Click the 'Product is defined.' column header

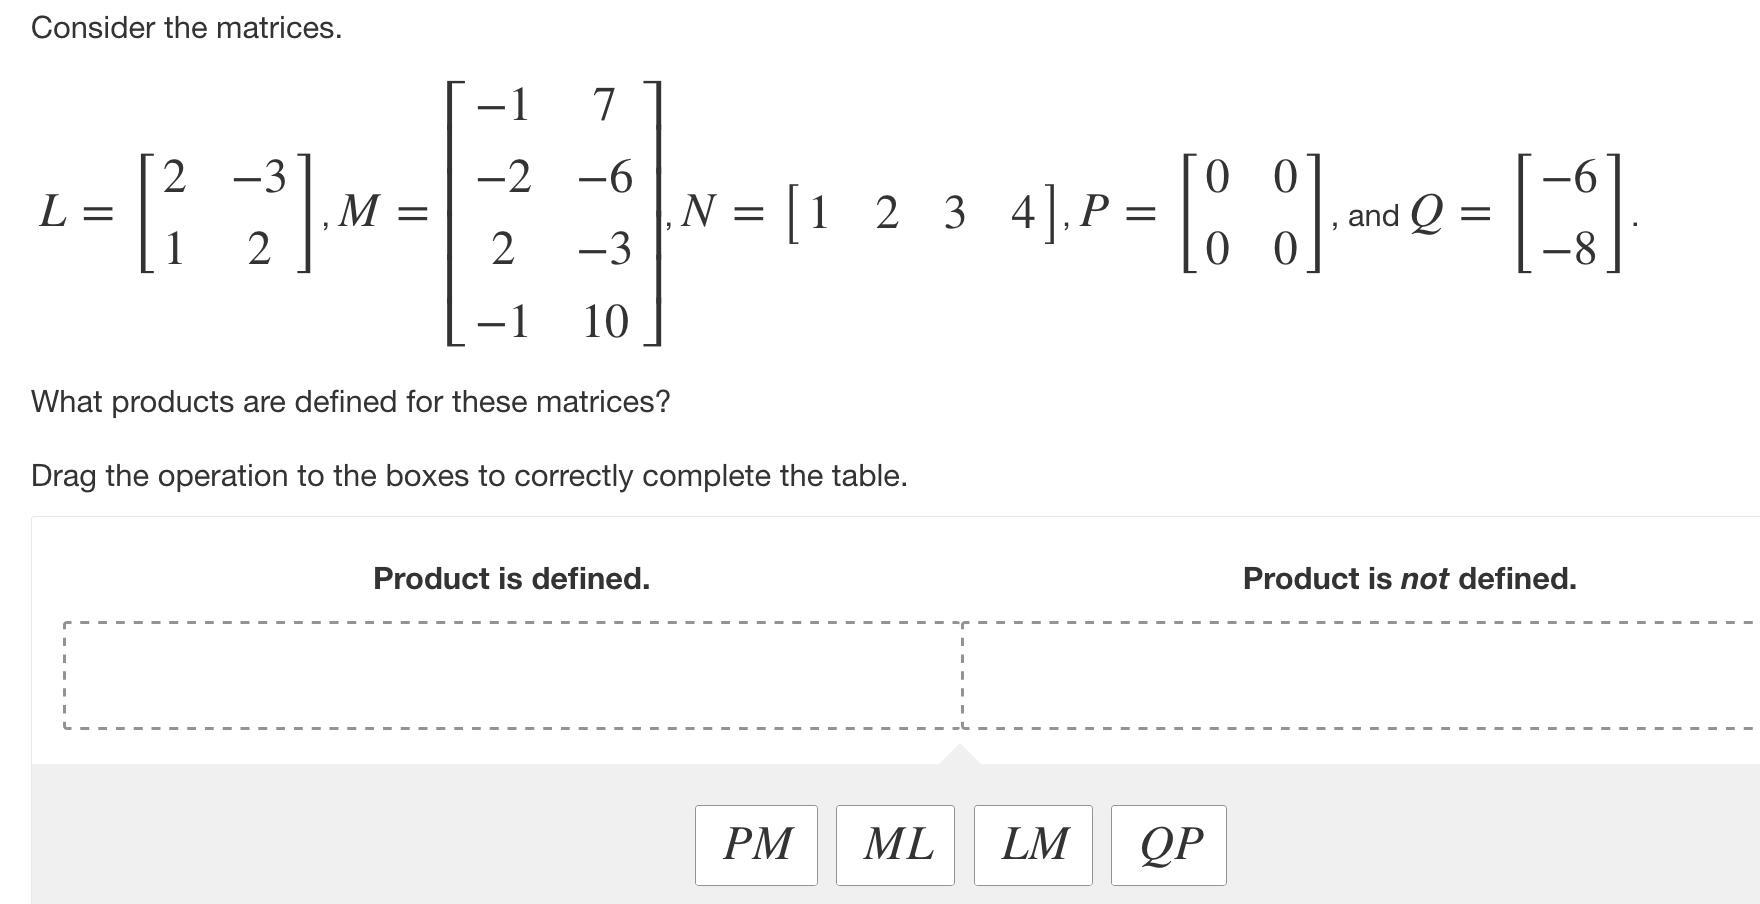point(511,578)
